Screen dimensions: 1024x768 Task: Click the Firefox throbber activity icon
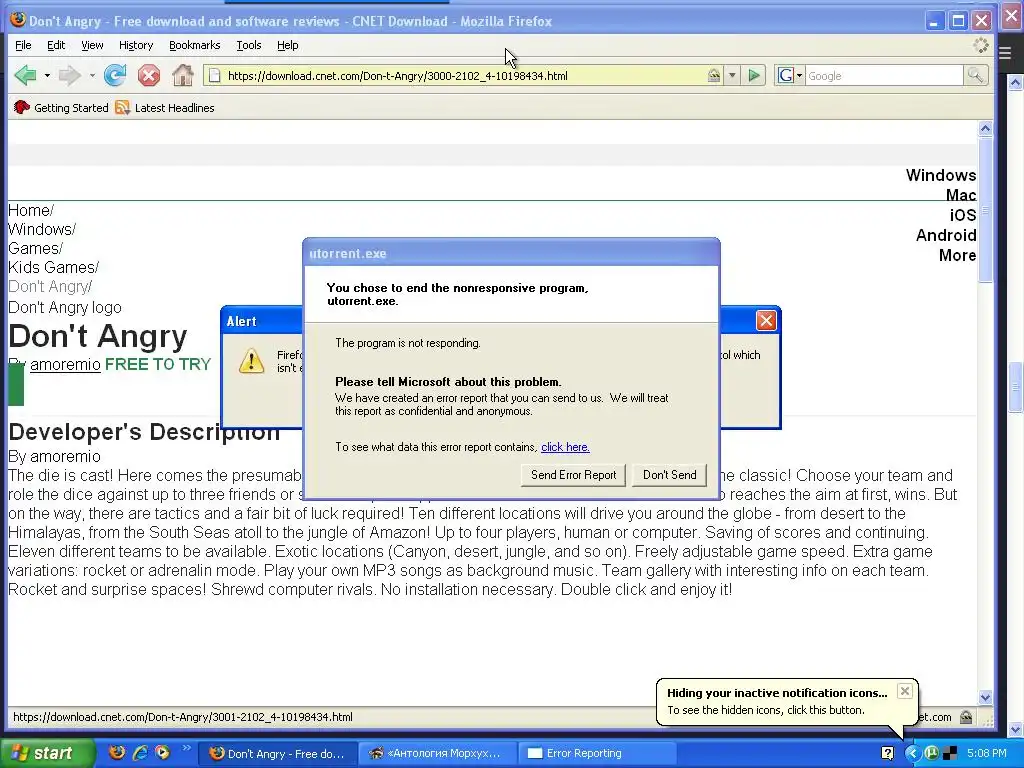click(x=981, y=45)
